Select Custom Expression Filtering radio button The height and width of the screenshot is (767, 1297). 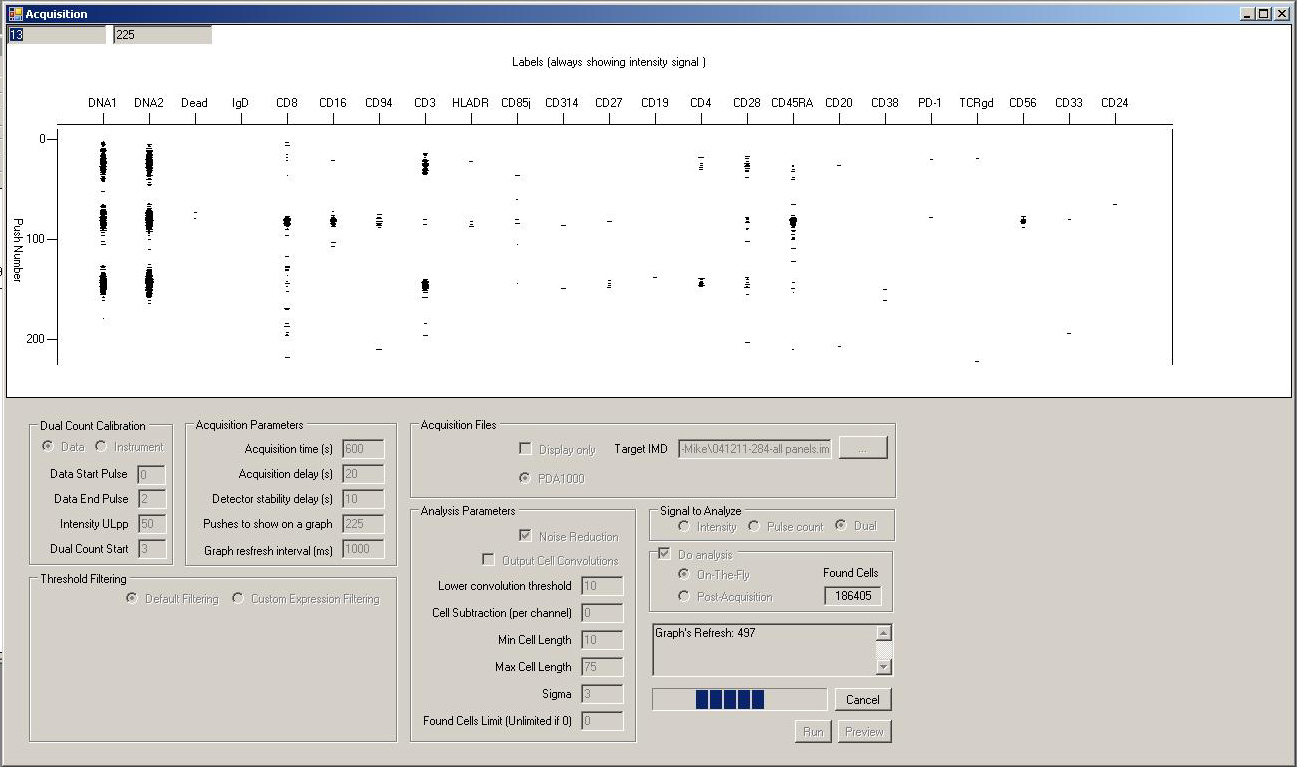click(x=238, y=598)
